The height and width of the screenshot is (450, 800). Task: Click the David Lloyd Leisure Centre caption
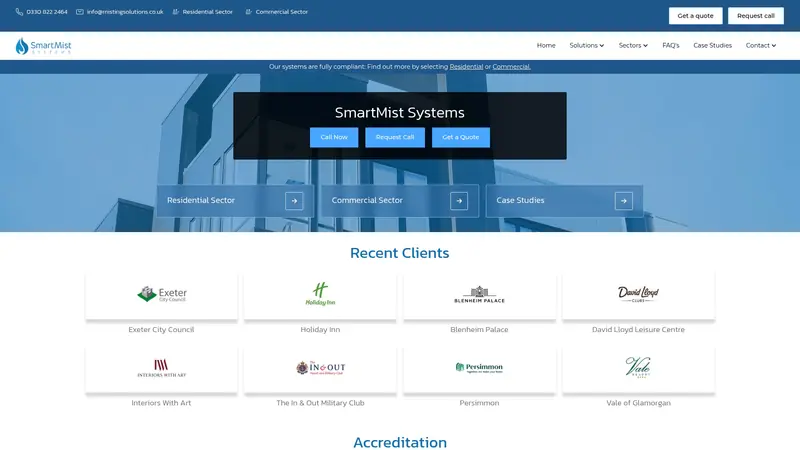(638, 330)
